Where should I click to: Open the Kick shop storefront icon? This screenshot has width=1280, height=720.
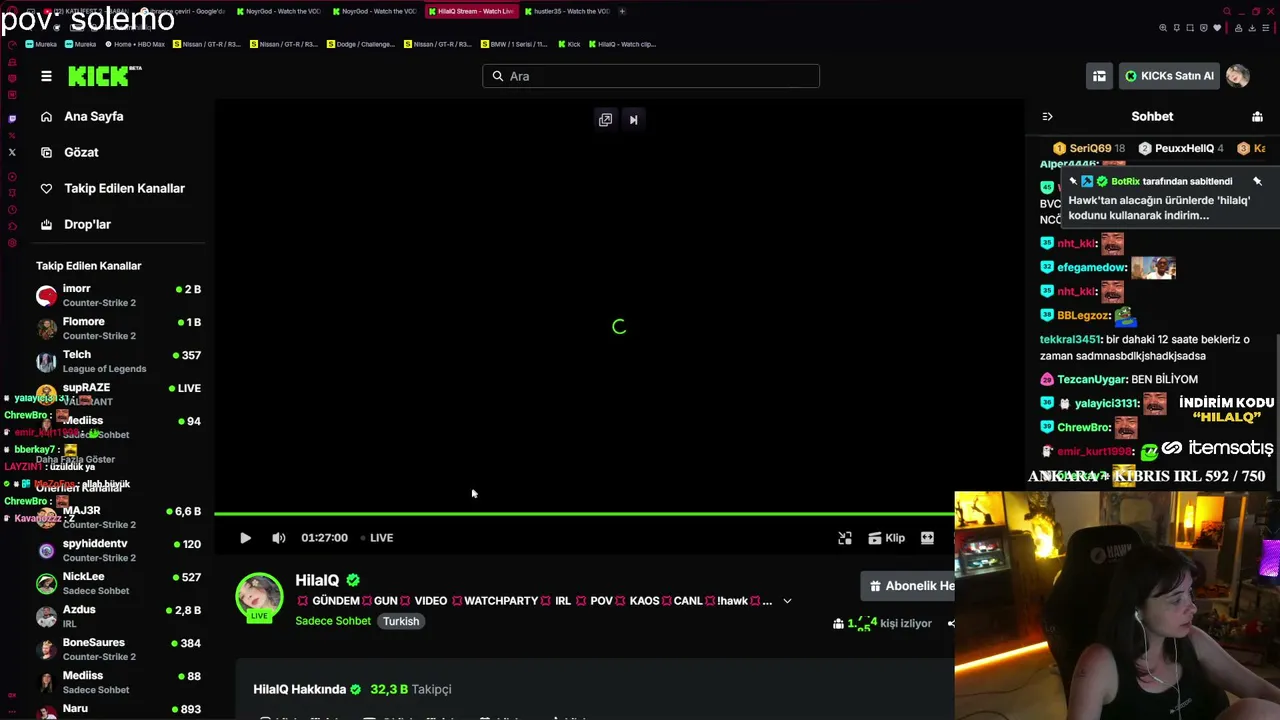[x=1099, y=76]
